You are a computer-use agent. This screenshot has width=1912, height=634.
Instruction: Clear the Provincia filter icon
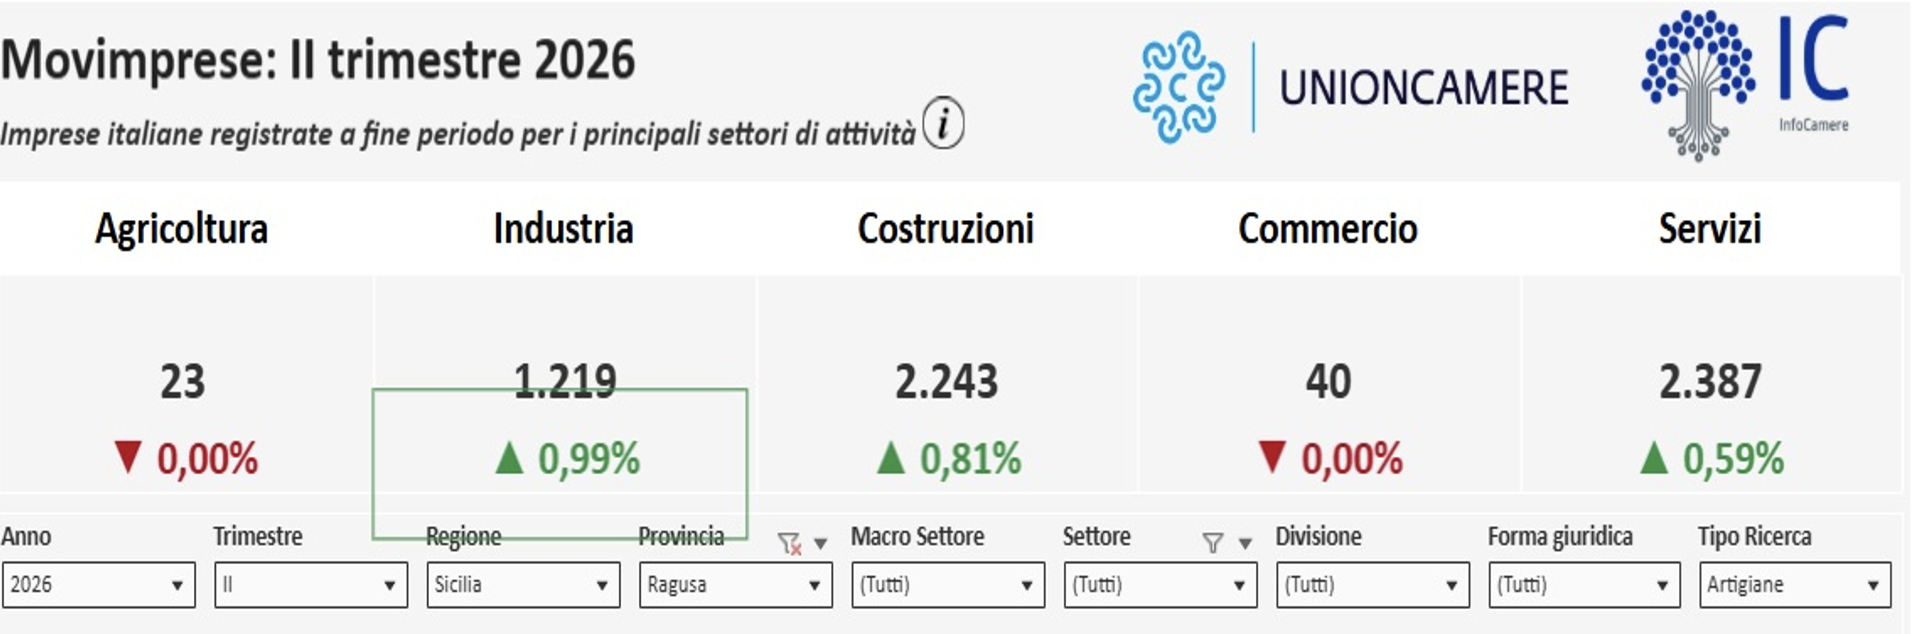[x=789, y=543]
